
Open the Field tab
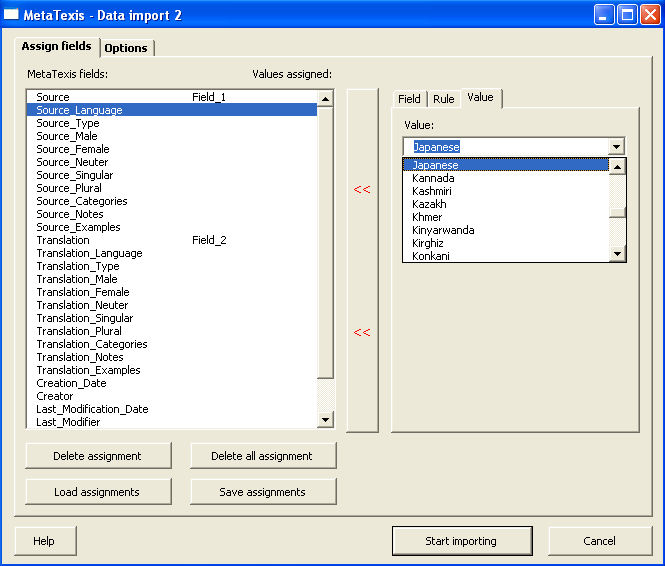pyautogui.click(x=409, y=99)
